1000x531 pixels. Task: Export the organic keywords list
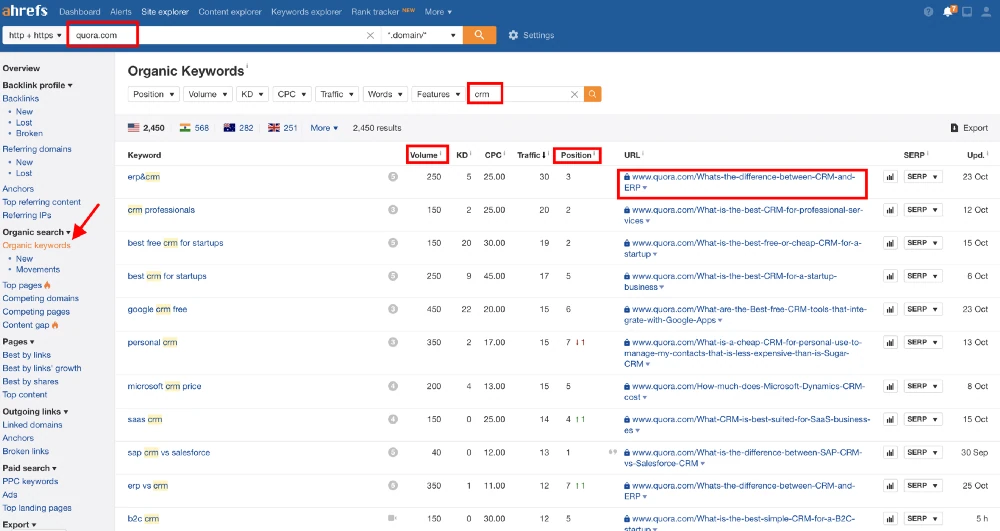pyautogui.click(x=969, y=127)
